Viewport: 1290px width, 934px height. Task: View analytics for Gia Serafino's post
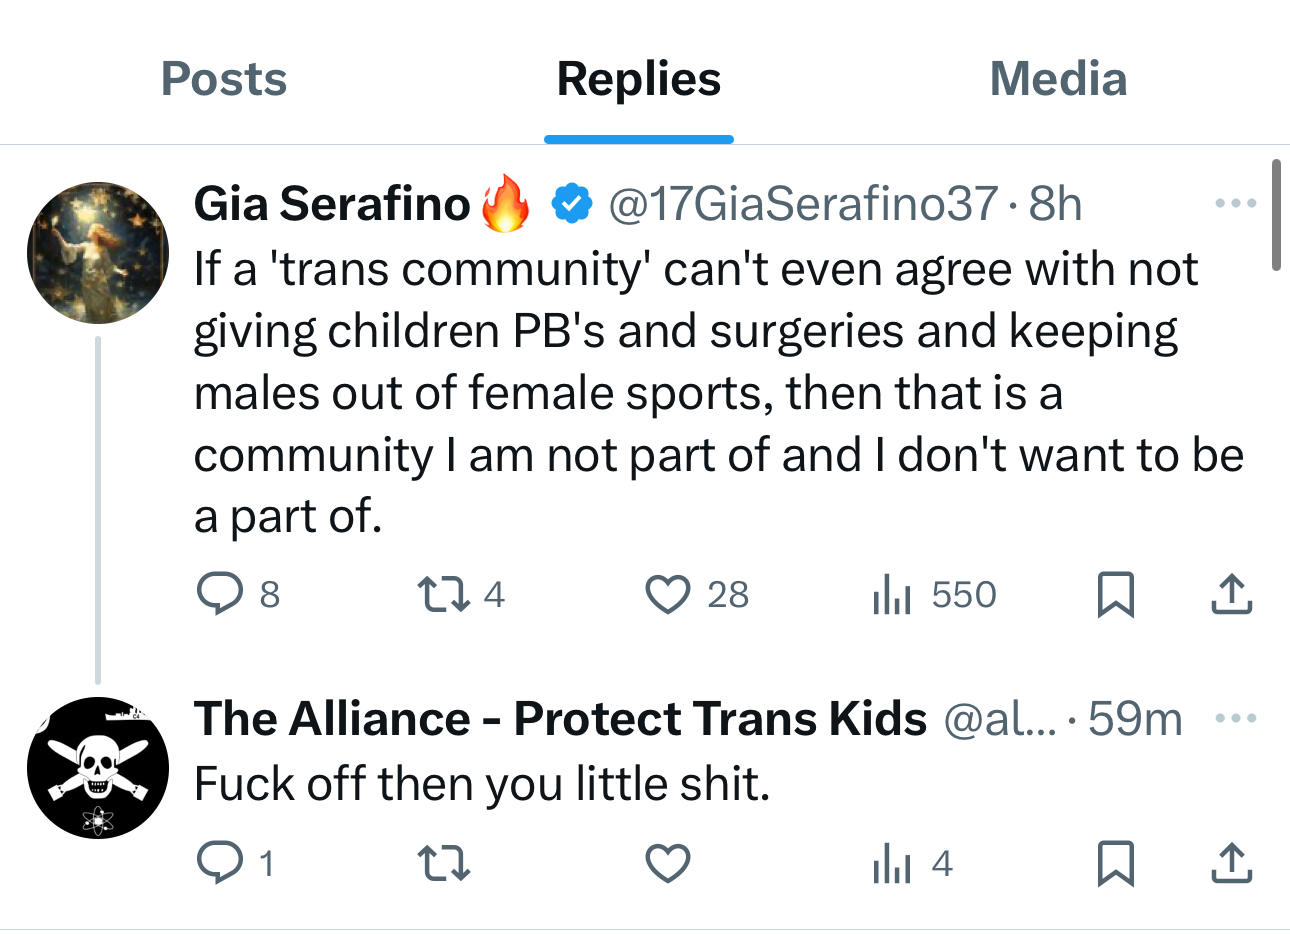(x=892, y=594)
